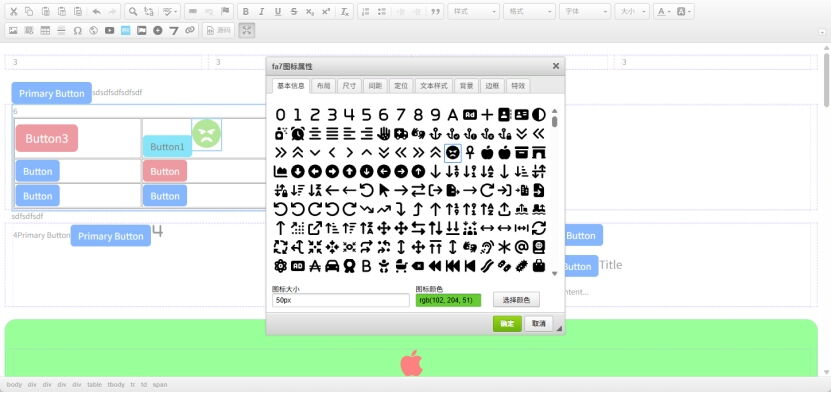Click the number 7 font icon in toolbar
831x393 pixels.
click(174, 31)
